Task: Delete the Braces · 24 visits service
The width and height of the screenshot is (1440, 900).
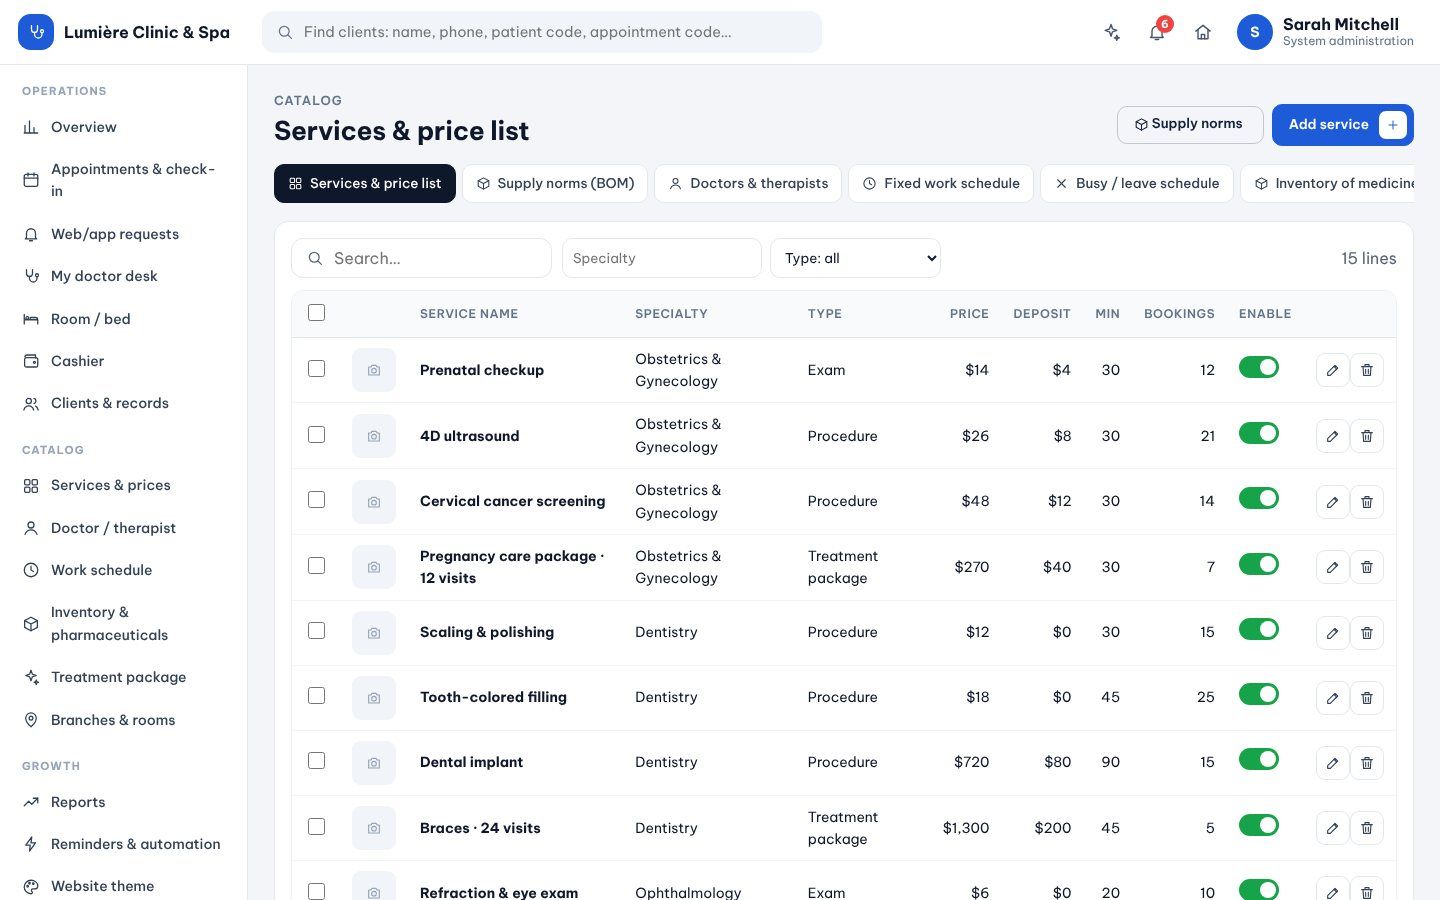Action: 1367,828
